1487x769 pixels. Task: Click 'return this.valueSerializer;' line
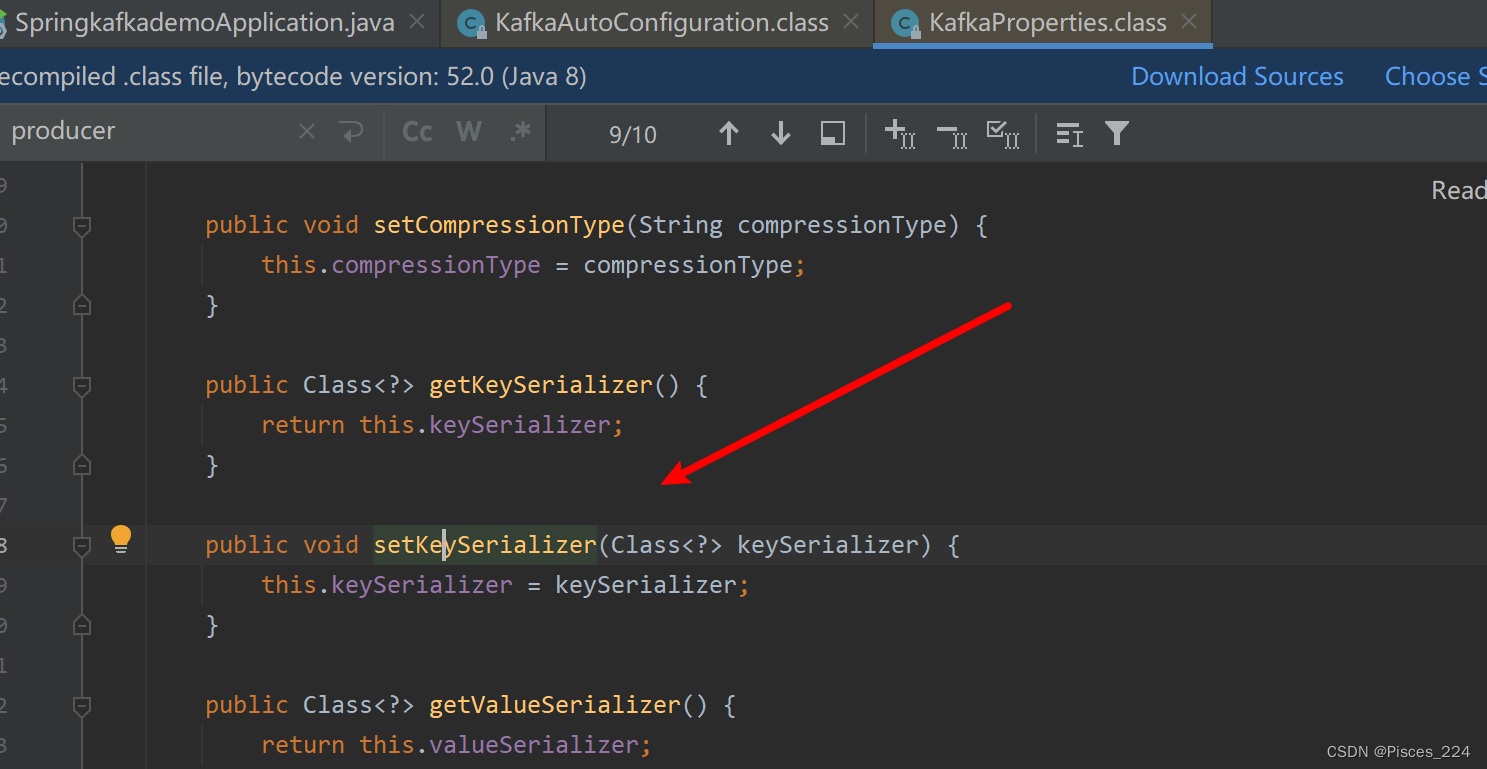coord(456,745)
